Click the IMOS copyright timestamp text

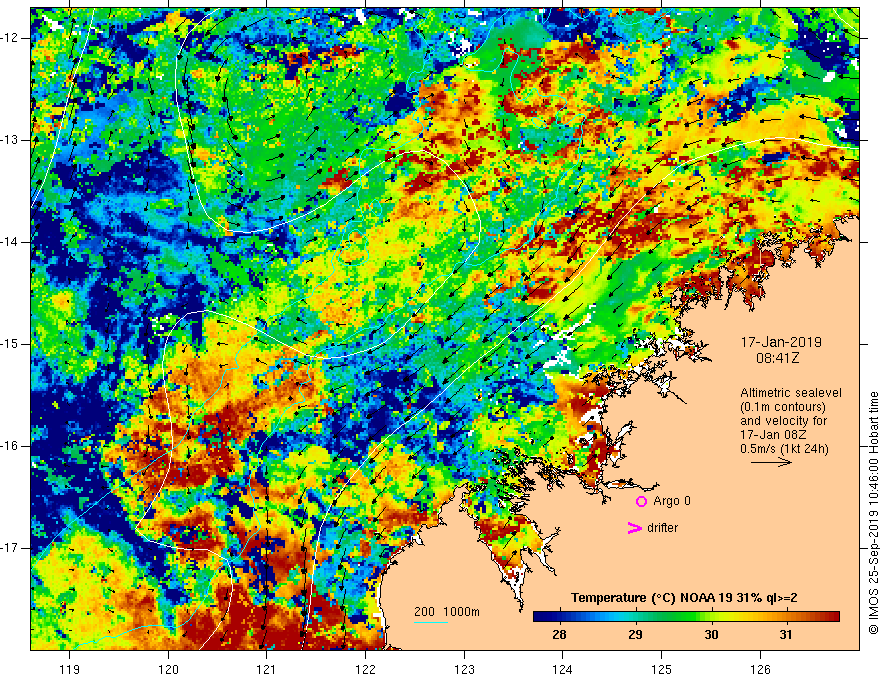pyautogui.click(x=873, y=513)
